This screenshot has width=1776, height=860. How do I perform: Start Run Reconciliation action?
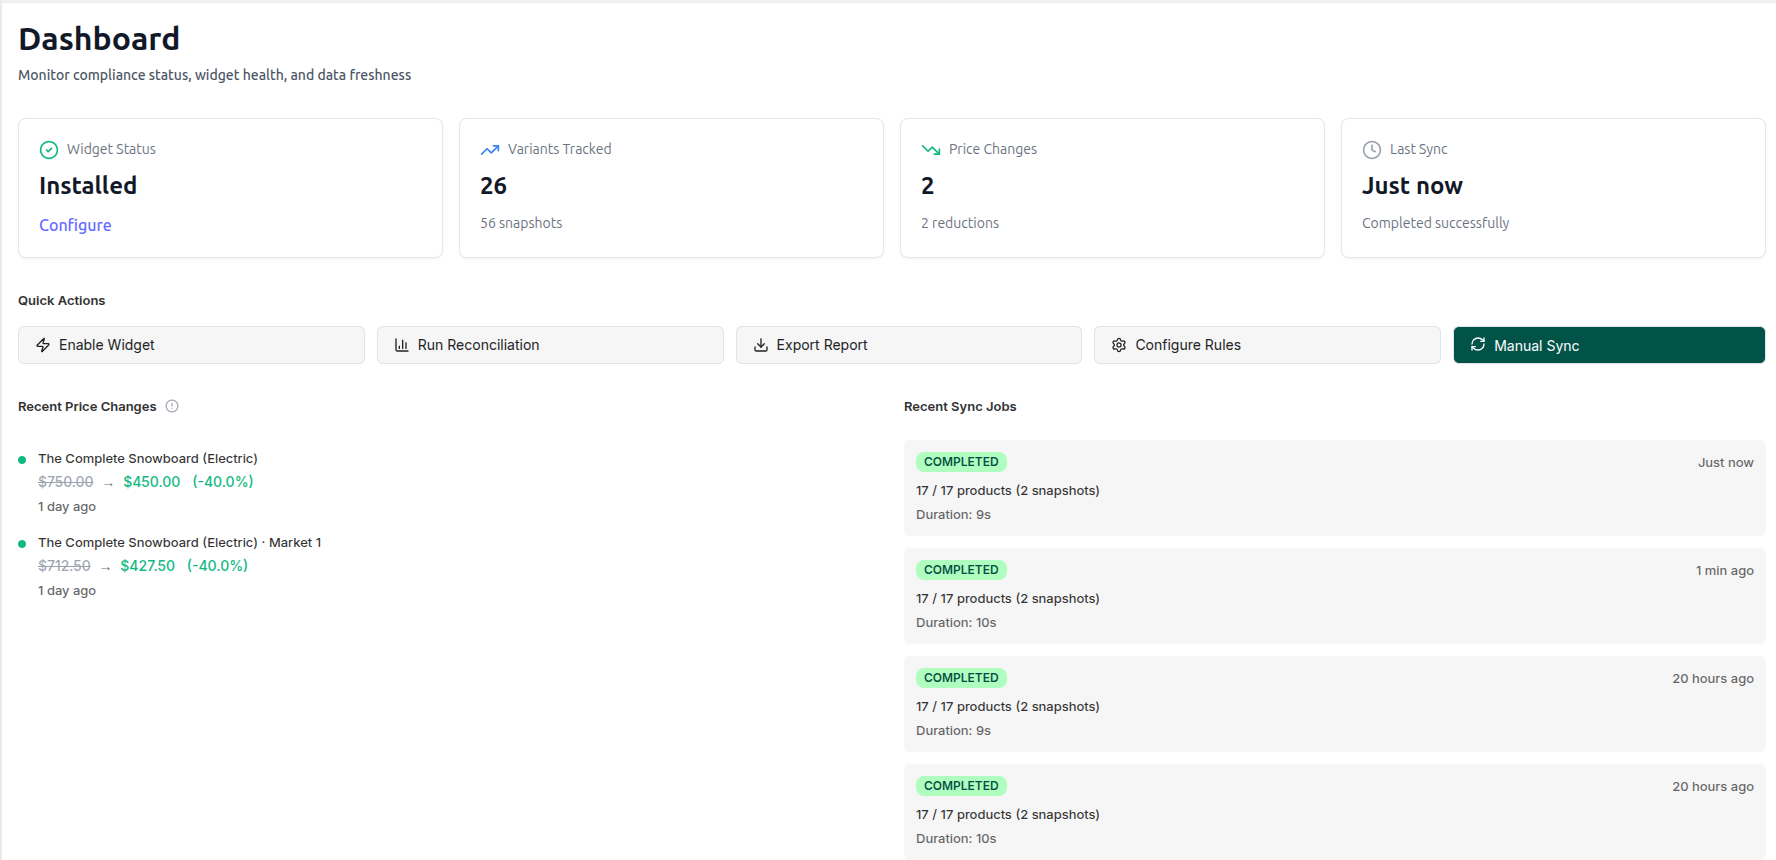point(550,345)
